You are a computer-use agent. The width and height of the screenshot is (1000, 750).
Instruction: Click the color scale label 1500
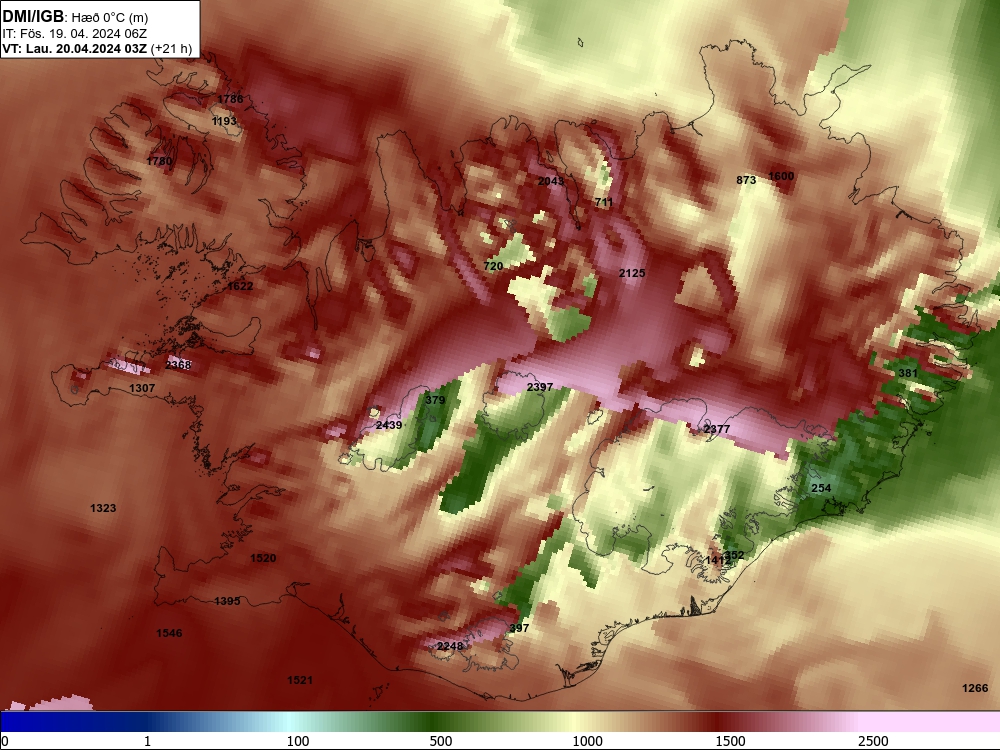point(730,741)
